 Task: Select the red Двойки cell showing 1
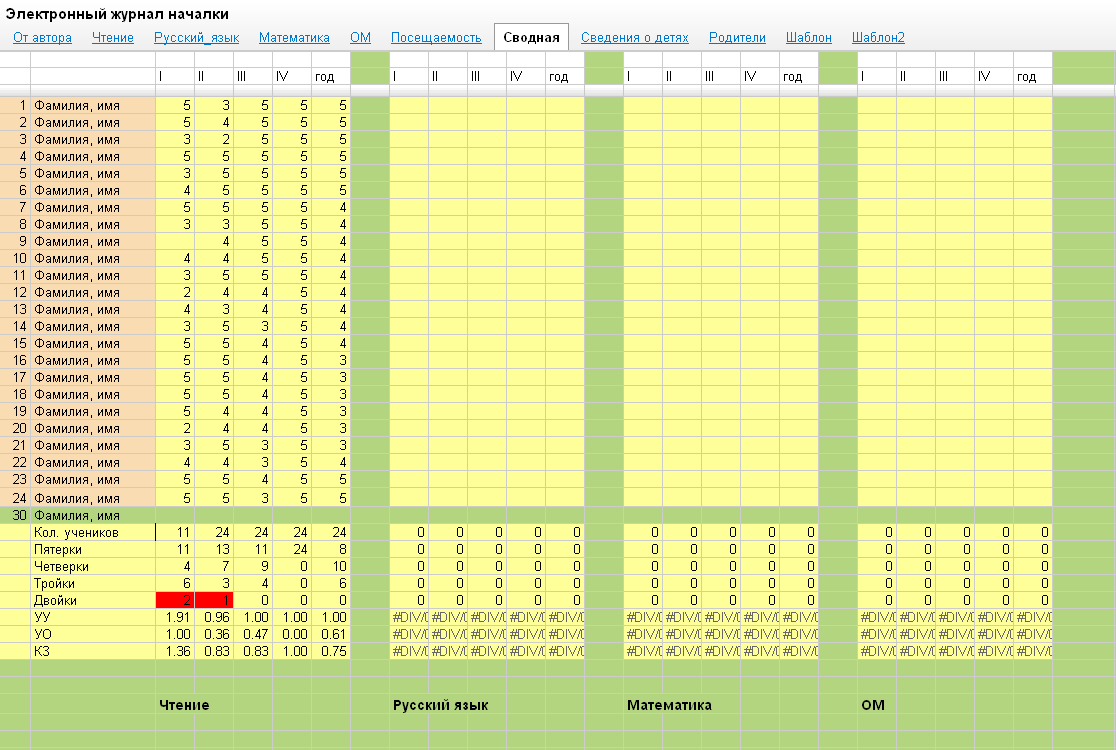214,600
